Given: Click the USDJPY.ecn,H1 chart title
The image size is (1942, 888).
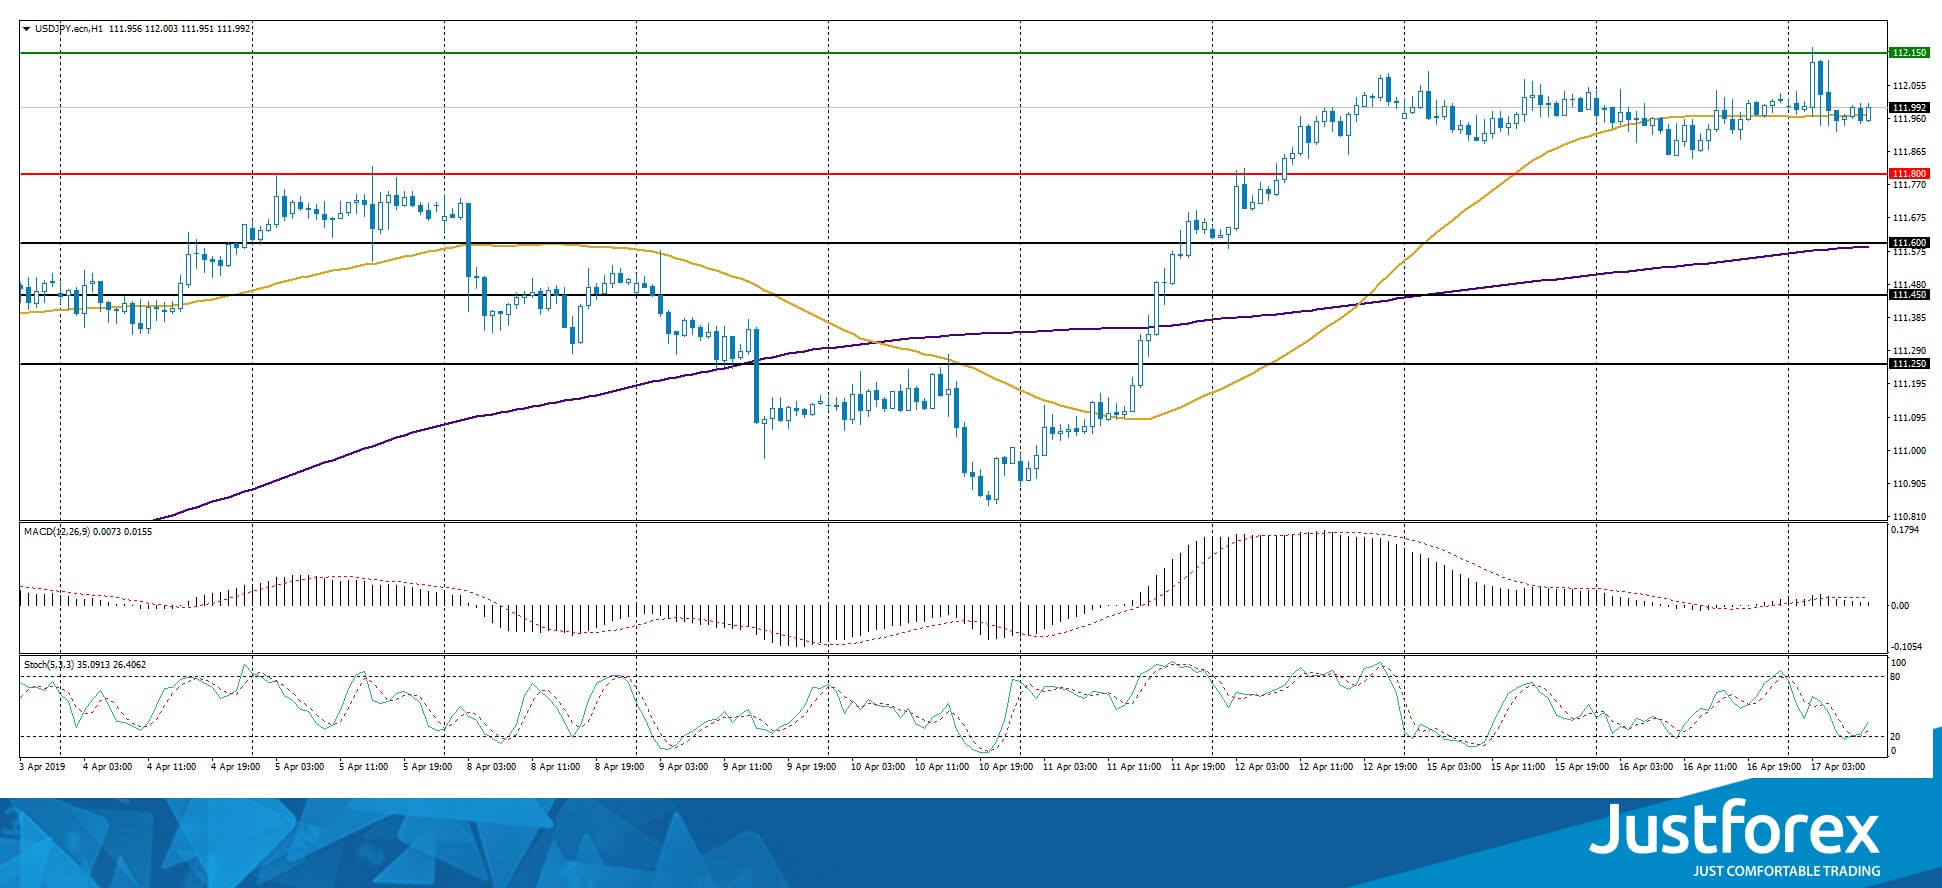Looking at the screenshot, I should click(68, 29).
